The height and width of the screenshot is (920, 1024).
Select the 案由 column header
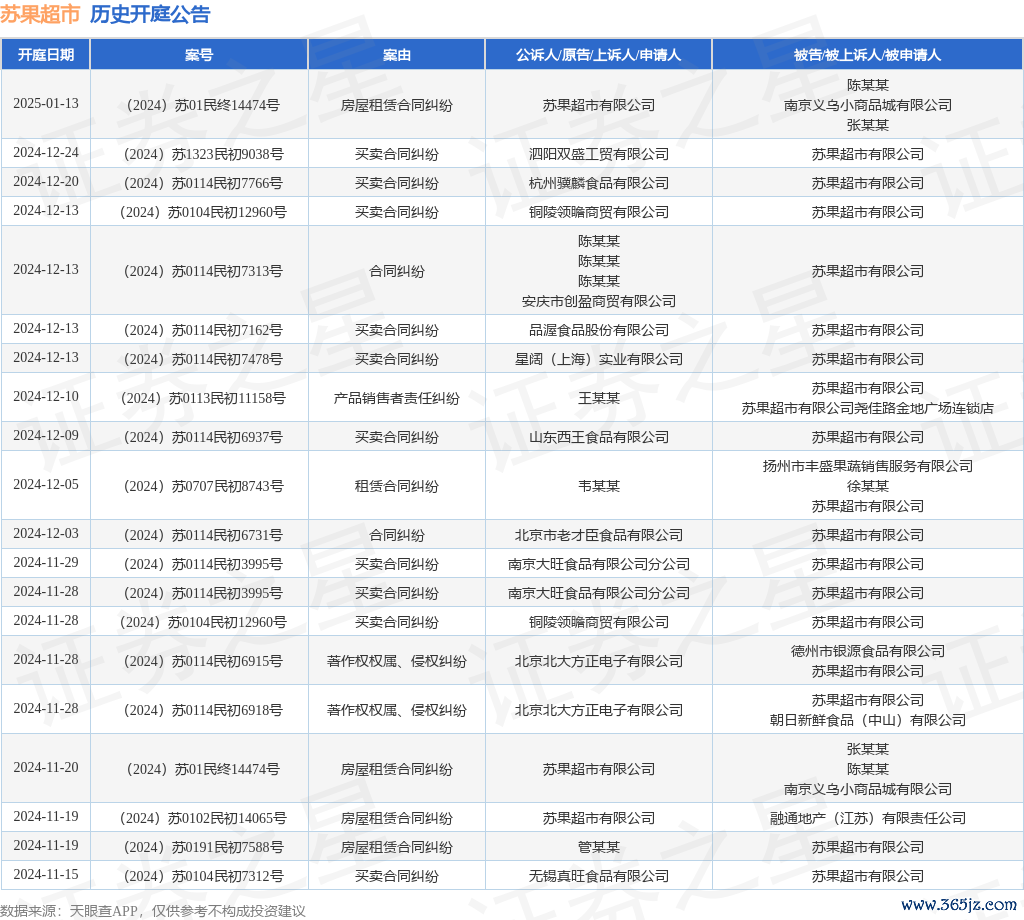(396, 55)
